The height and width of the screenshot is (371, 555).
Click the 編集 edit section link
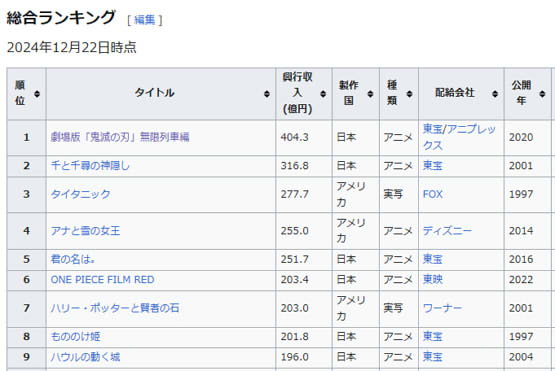point(145,20)
